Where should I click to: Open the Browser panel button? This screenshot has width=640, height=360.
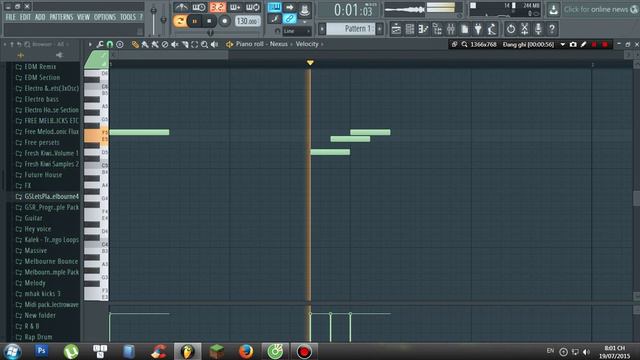tap(437, 29)
